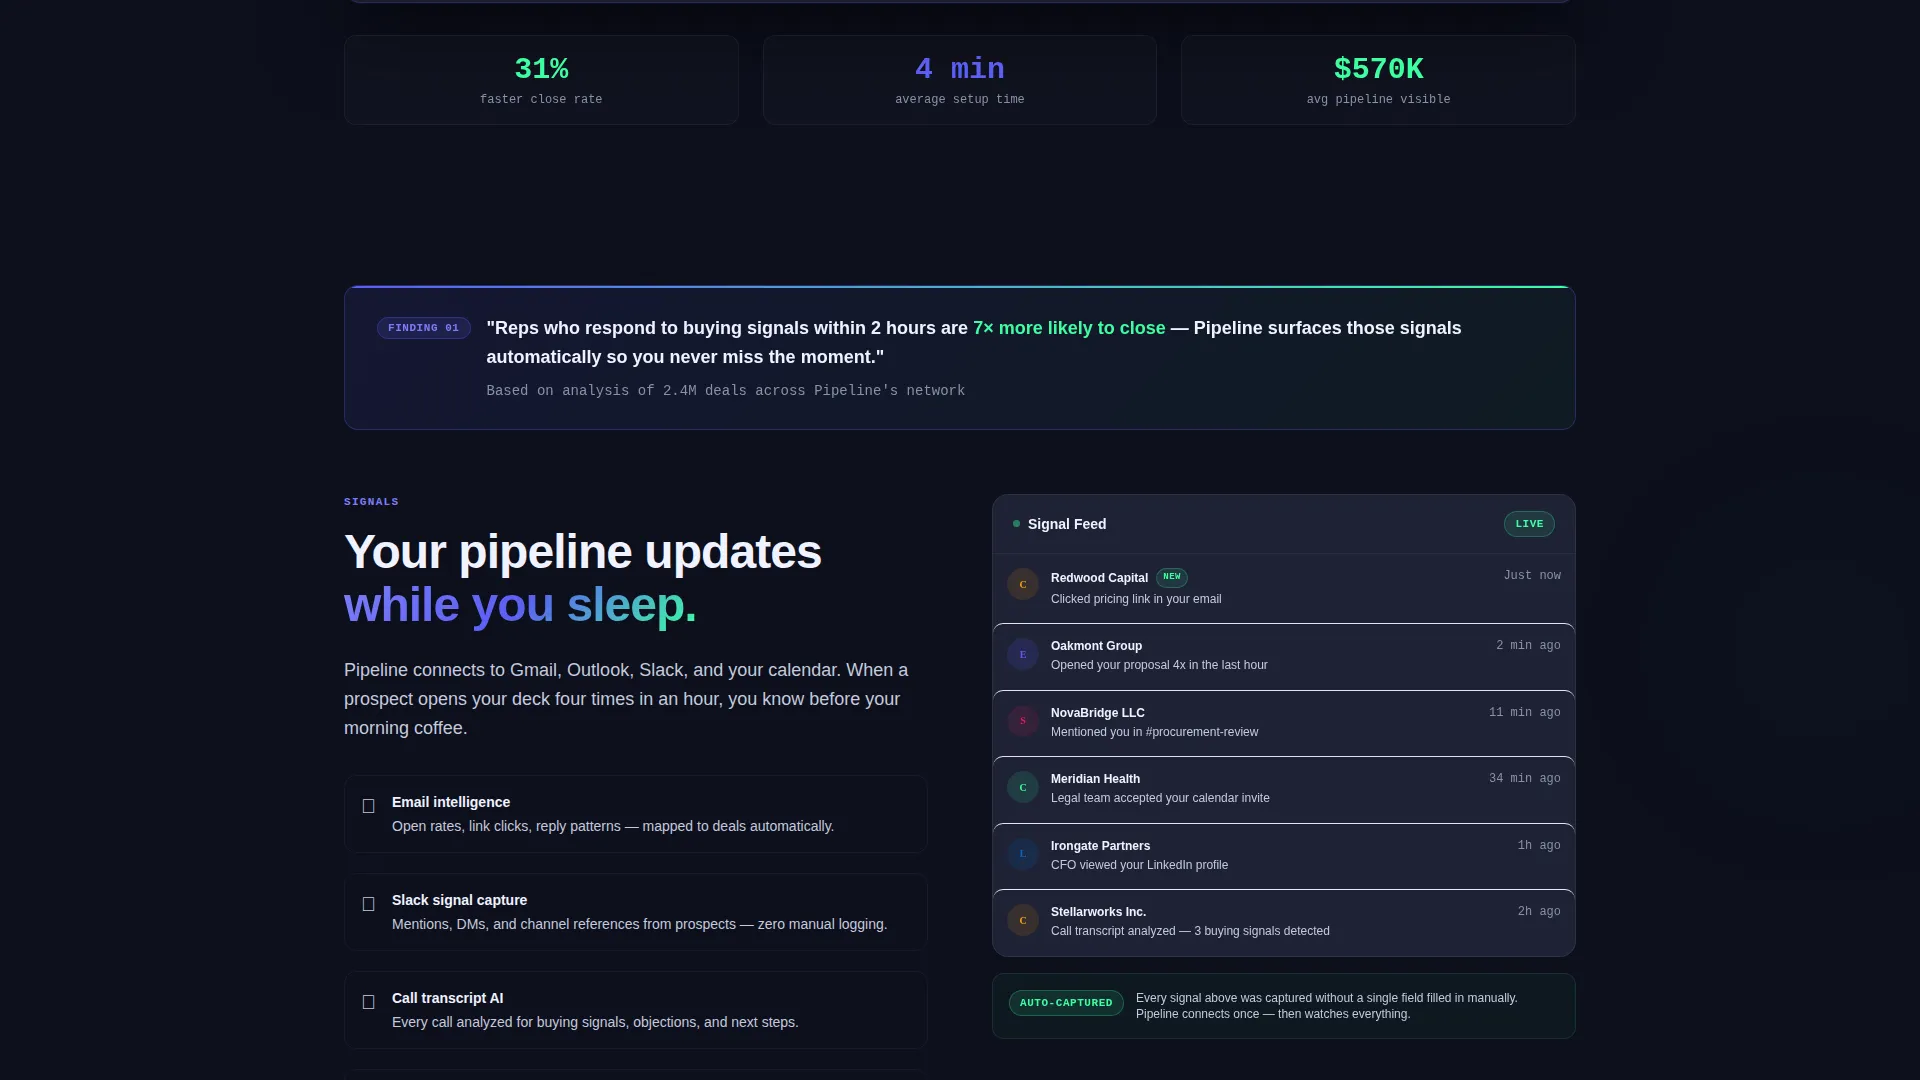Screen dimensions: 1920x1080
Task: Click the 'Every signal above was captured' note
Action: pos(1327,1006)
